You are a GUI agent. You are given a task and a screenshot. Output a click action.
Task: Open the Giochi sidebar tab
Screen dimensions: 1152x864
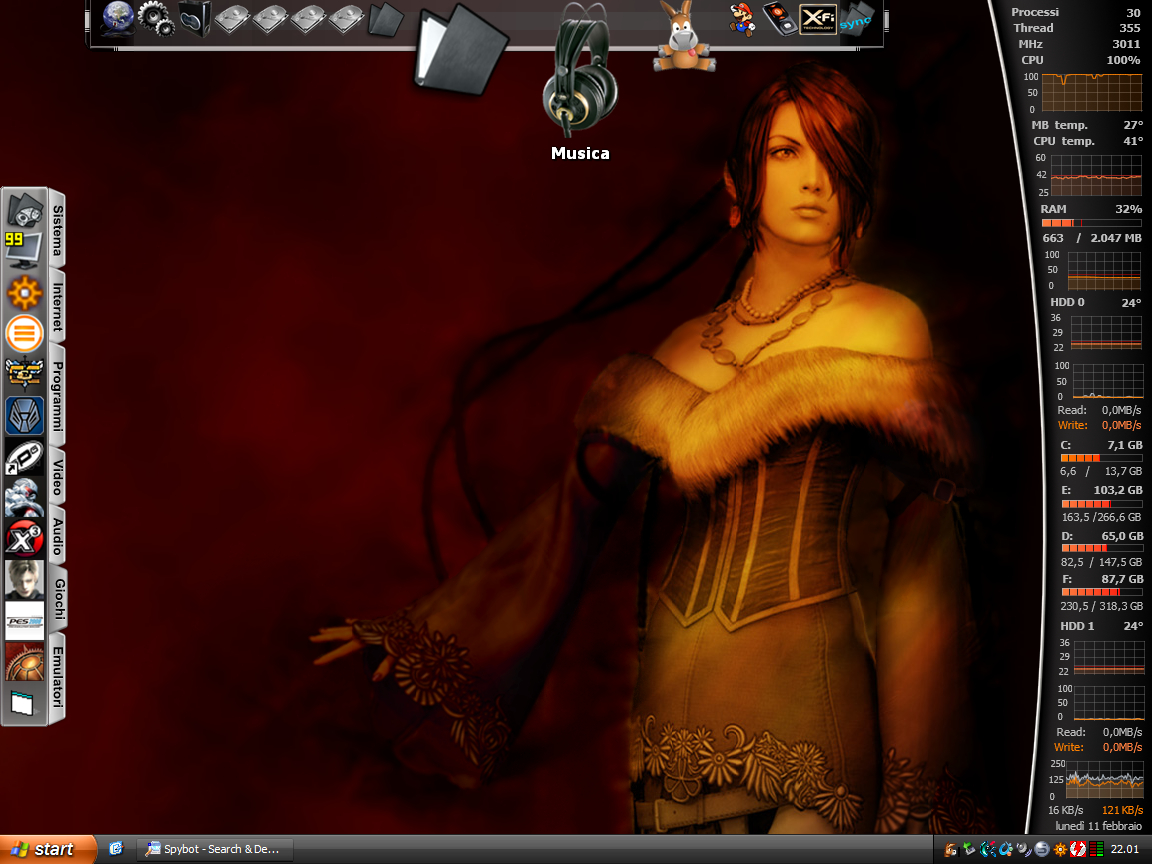coord(58,598)
